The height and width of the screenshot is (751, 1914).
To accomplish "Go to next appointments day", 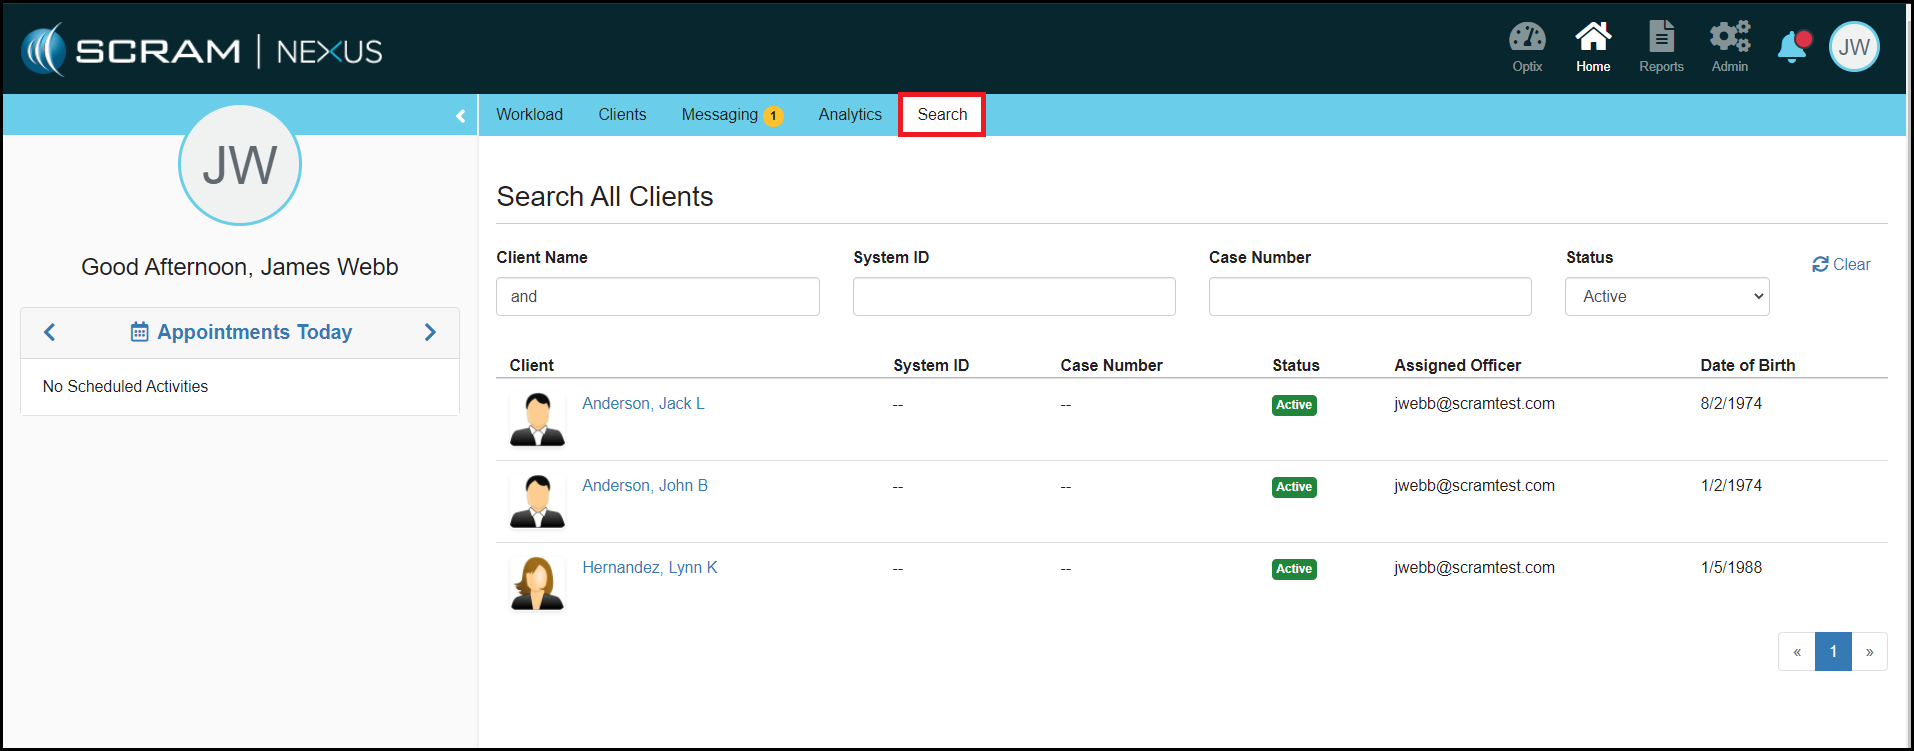I will (430, 332).
